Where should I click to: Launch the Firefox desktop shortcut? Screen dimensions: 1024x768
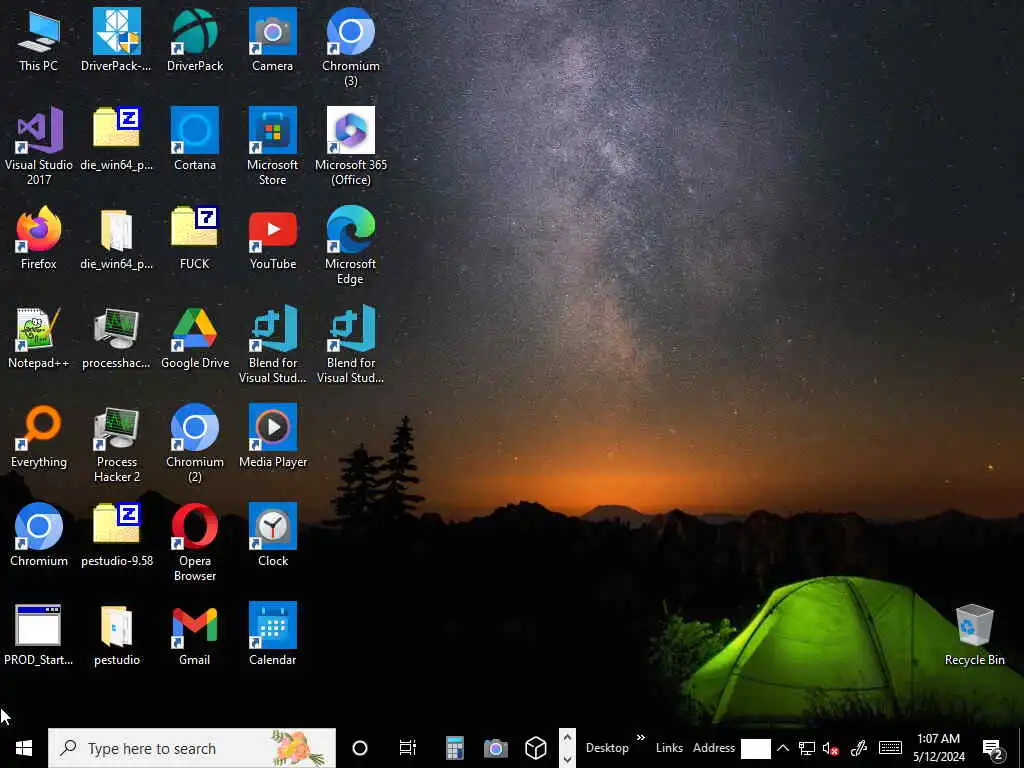pyautogui.click(x=39, y=238)
